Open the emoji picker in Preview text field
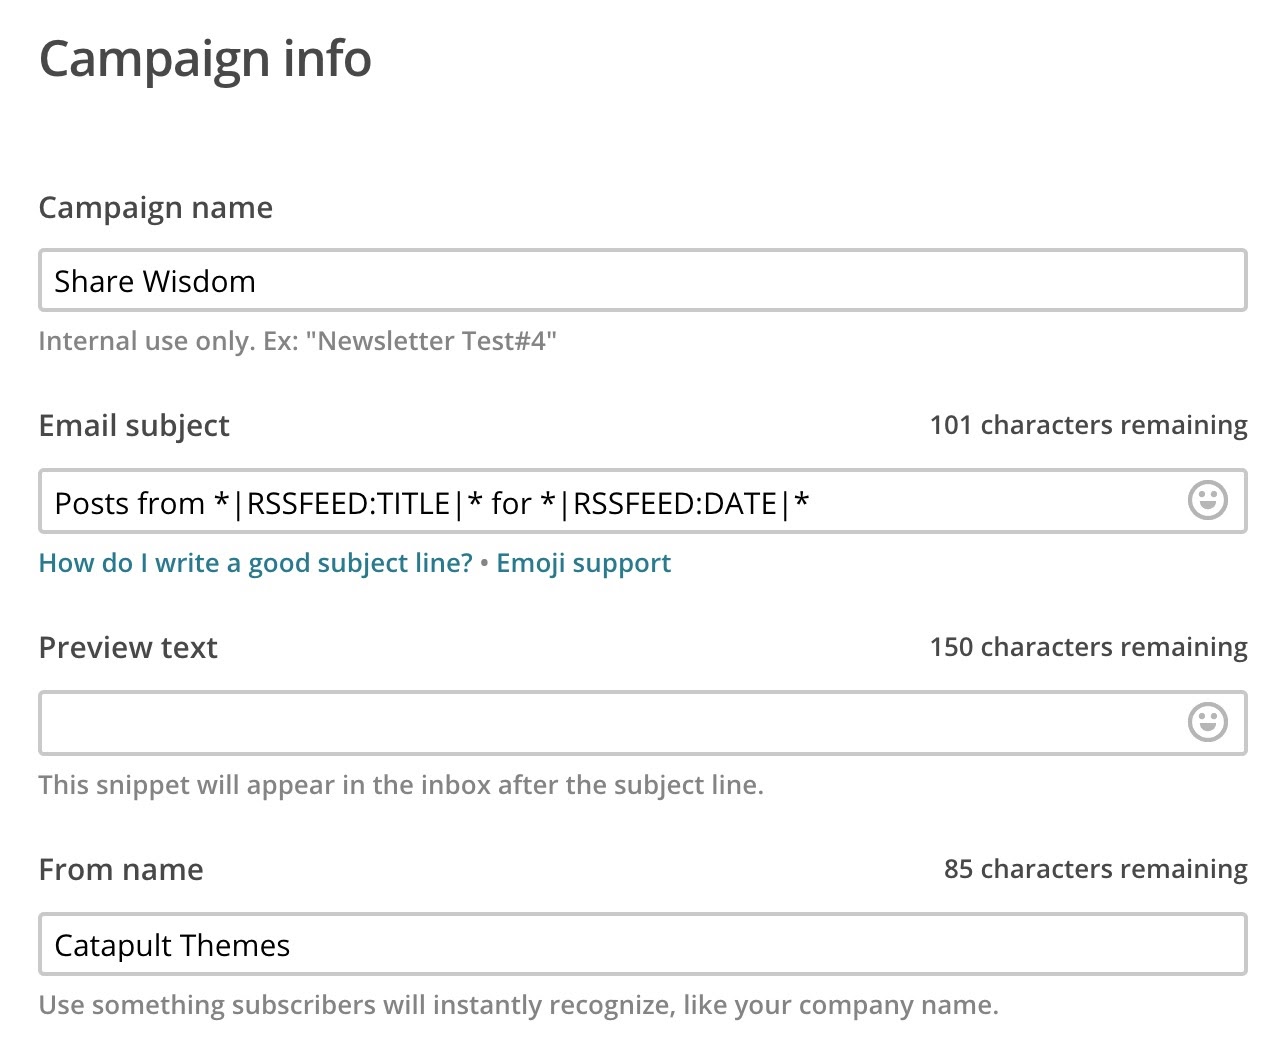The width and height of the screenshot is (1286, 1046). [x=1207, y=722]
